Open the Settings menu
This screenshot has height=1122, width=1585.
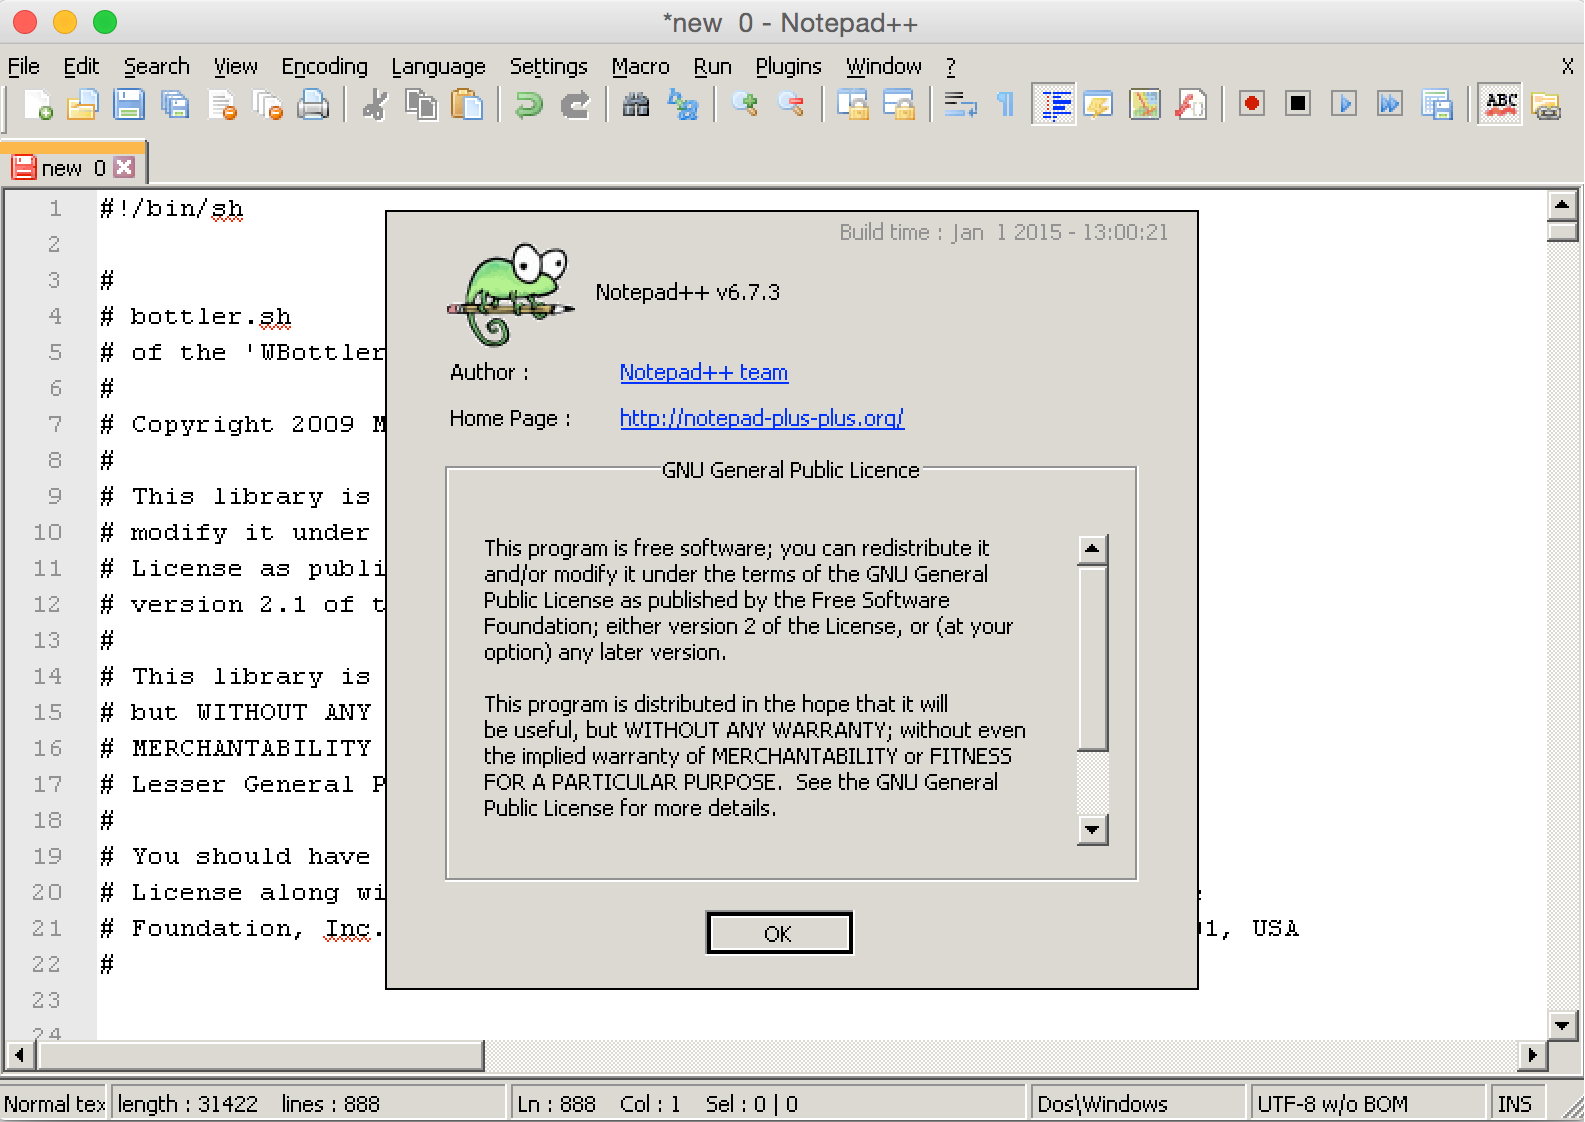coord(549,66)
